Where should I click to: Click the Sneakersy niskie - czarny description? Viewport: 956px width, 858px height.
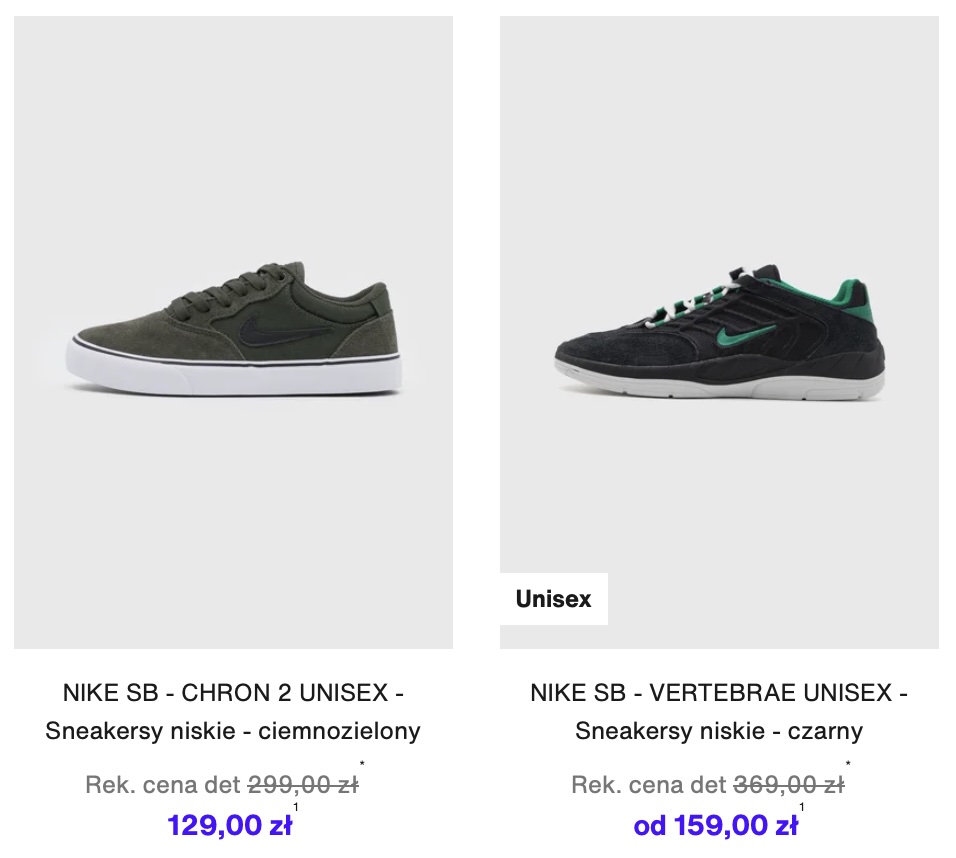coord(719,731)
